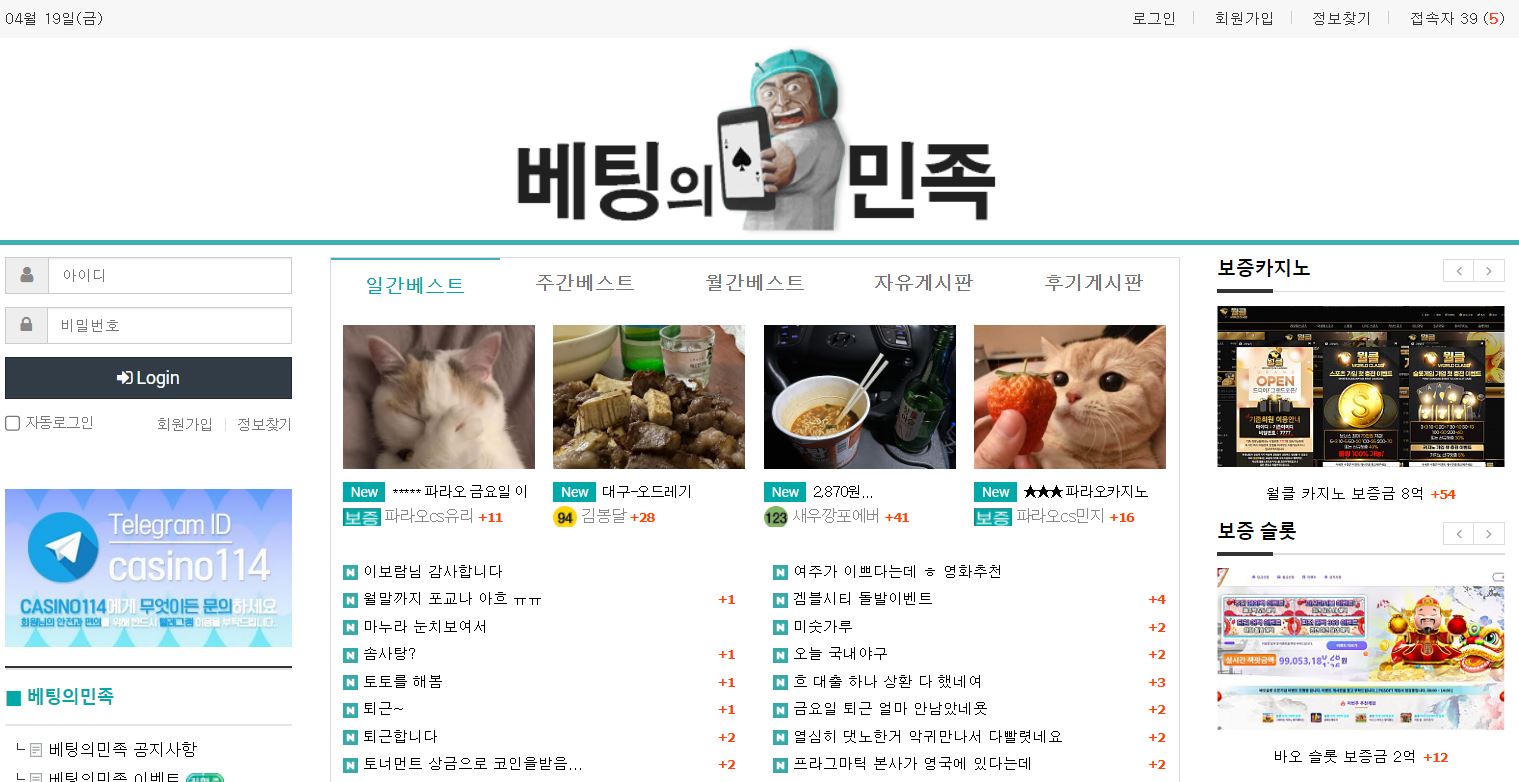Show next item in 보증 슬롯 carousel

click(1490, 534)
